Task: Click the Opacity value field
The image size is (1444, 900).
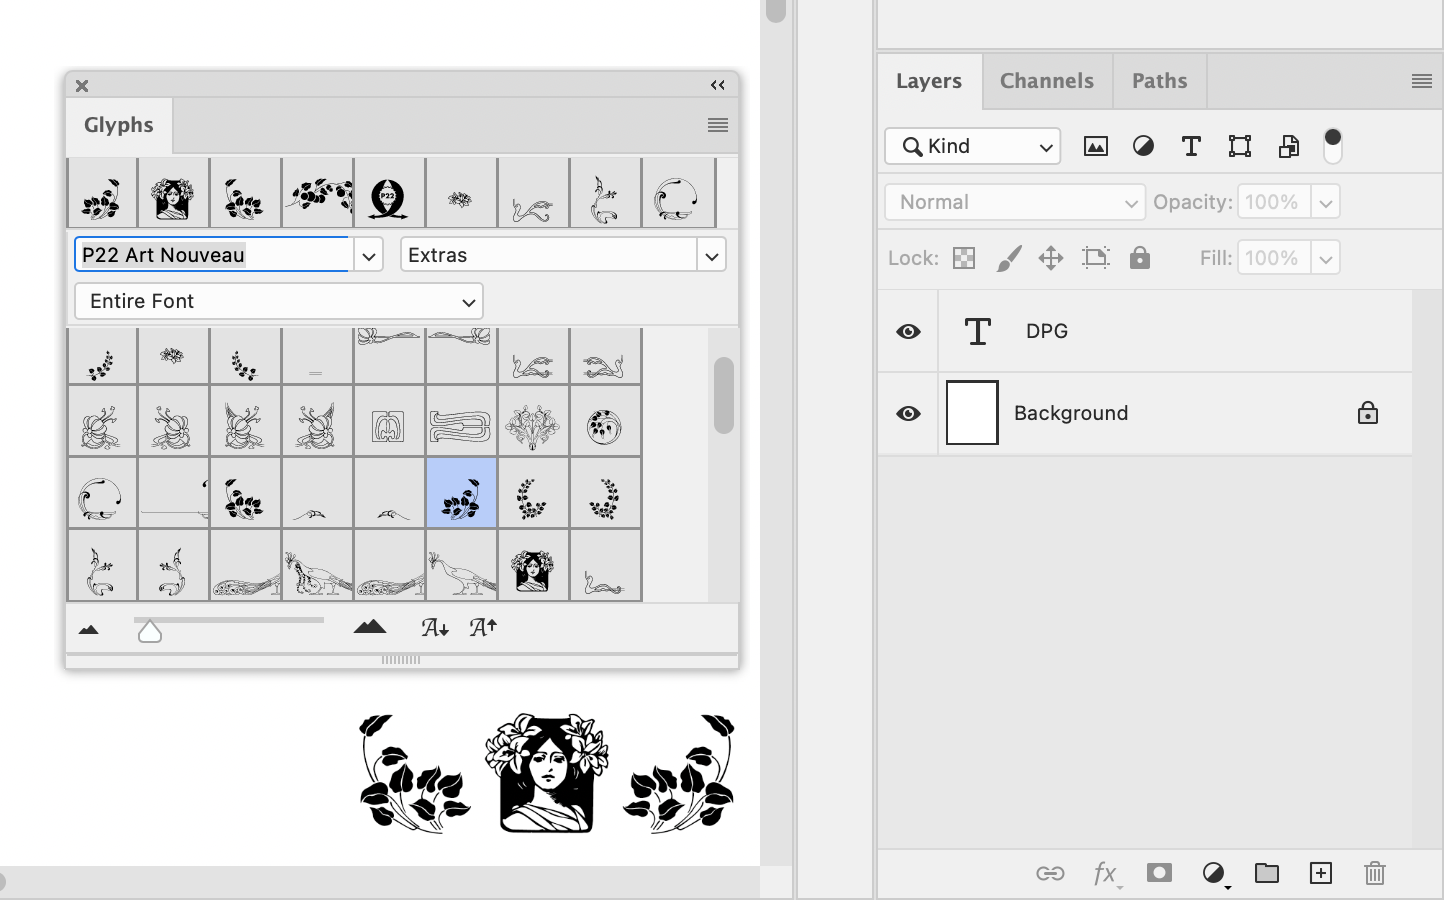Action: click(x=1274, y=202)
